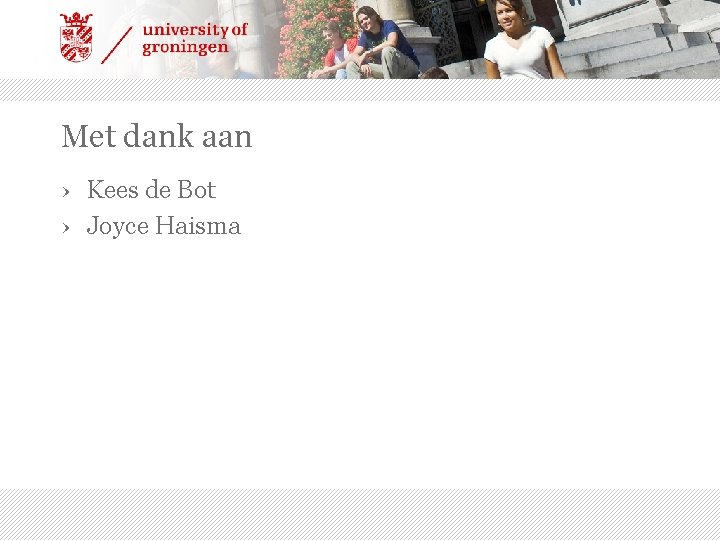Click the man in blue shirt in photo
The height and width of the screenshot is (540, 720).
(x=382, y=45)
